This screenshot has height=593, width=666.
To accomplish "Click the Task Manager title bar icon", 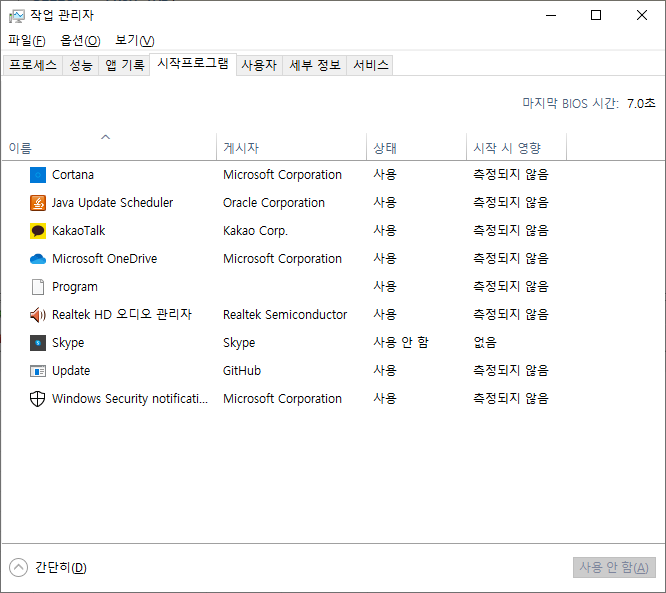I will point(17,16).
